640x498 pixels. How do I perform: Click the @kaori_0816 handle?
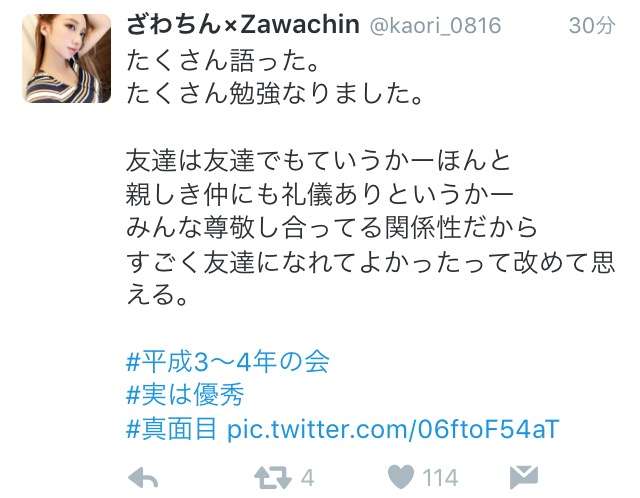[435, 26]
